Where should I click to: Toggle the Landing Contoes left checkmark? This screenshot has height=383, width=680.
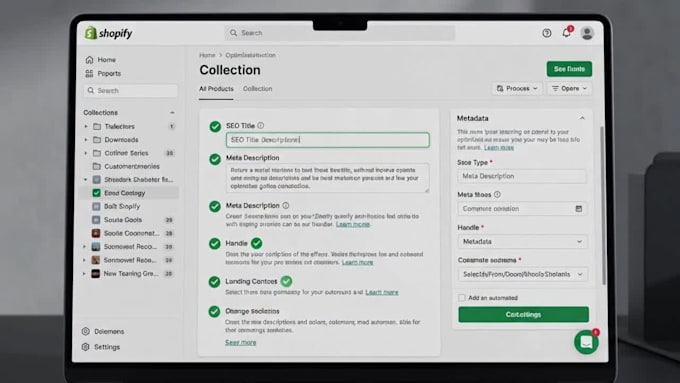click(214, 282)
